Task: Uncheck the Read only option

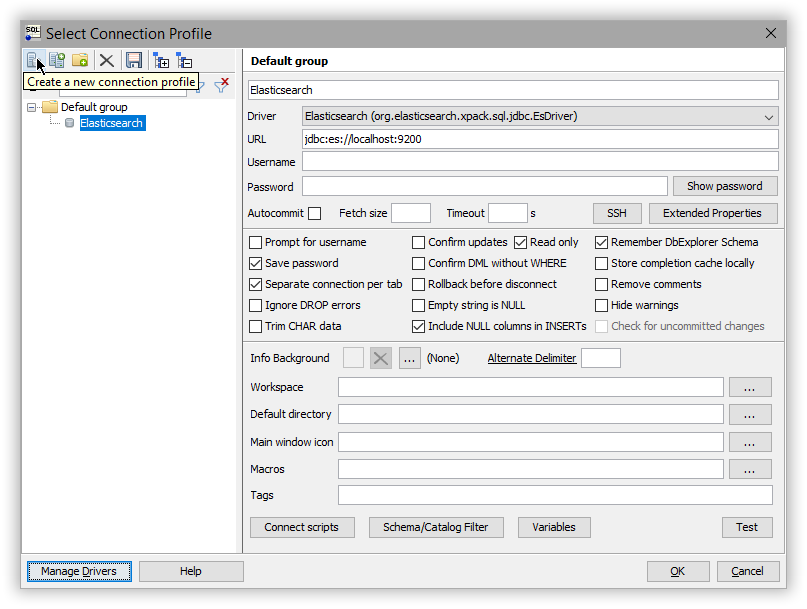Action: [x=521, y=242]
